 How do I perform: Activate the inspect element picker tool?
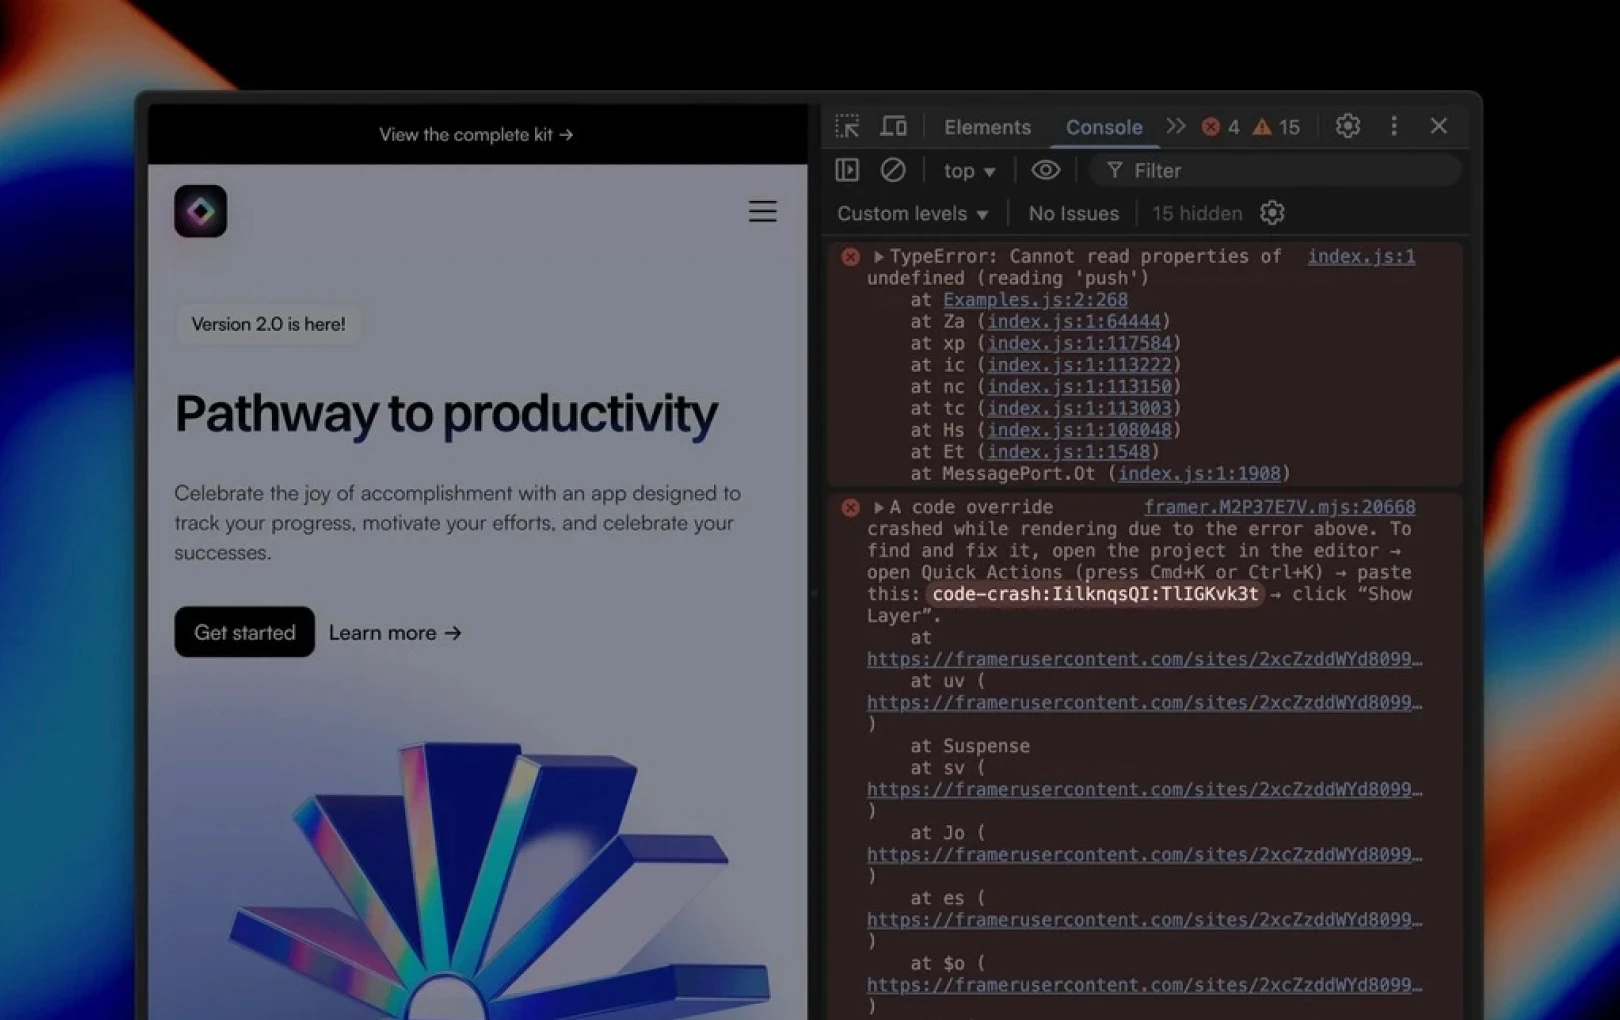tap(848, 127)
